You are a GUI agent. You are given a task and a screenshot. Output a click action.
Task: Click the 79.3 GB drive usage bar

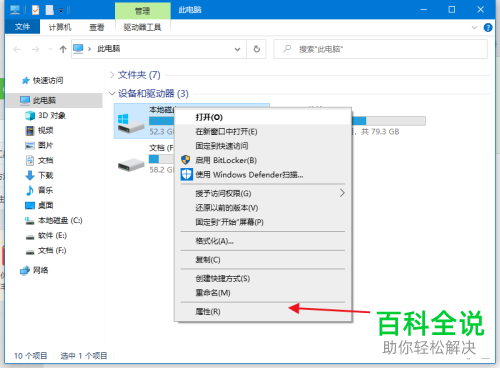(x=389, y=121)
